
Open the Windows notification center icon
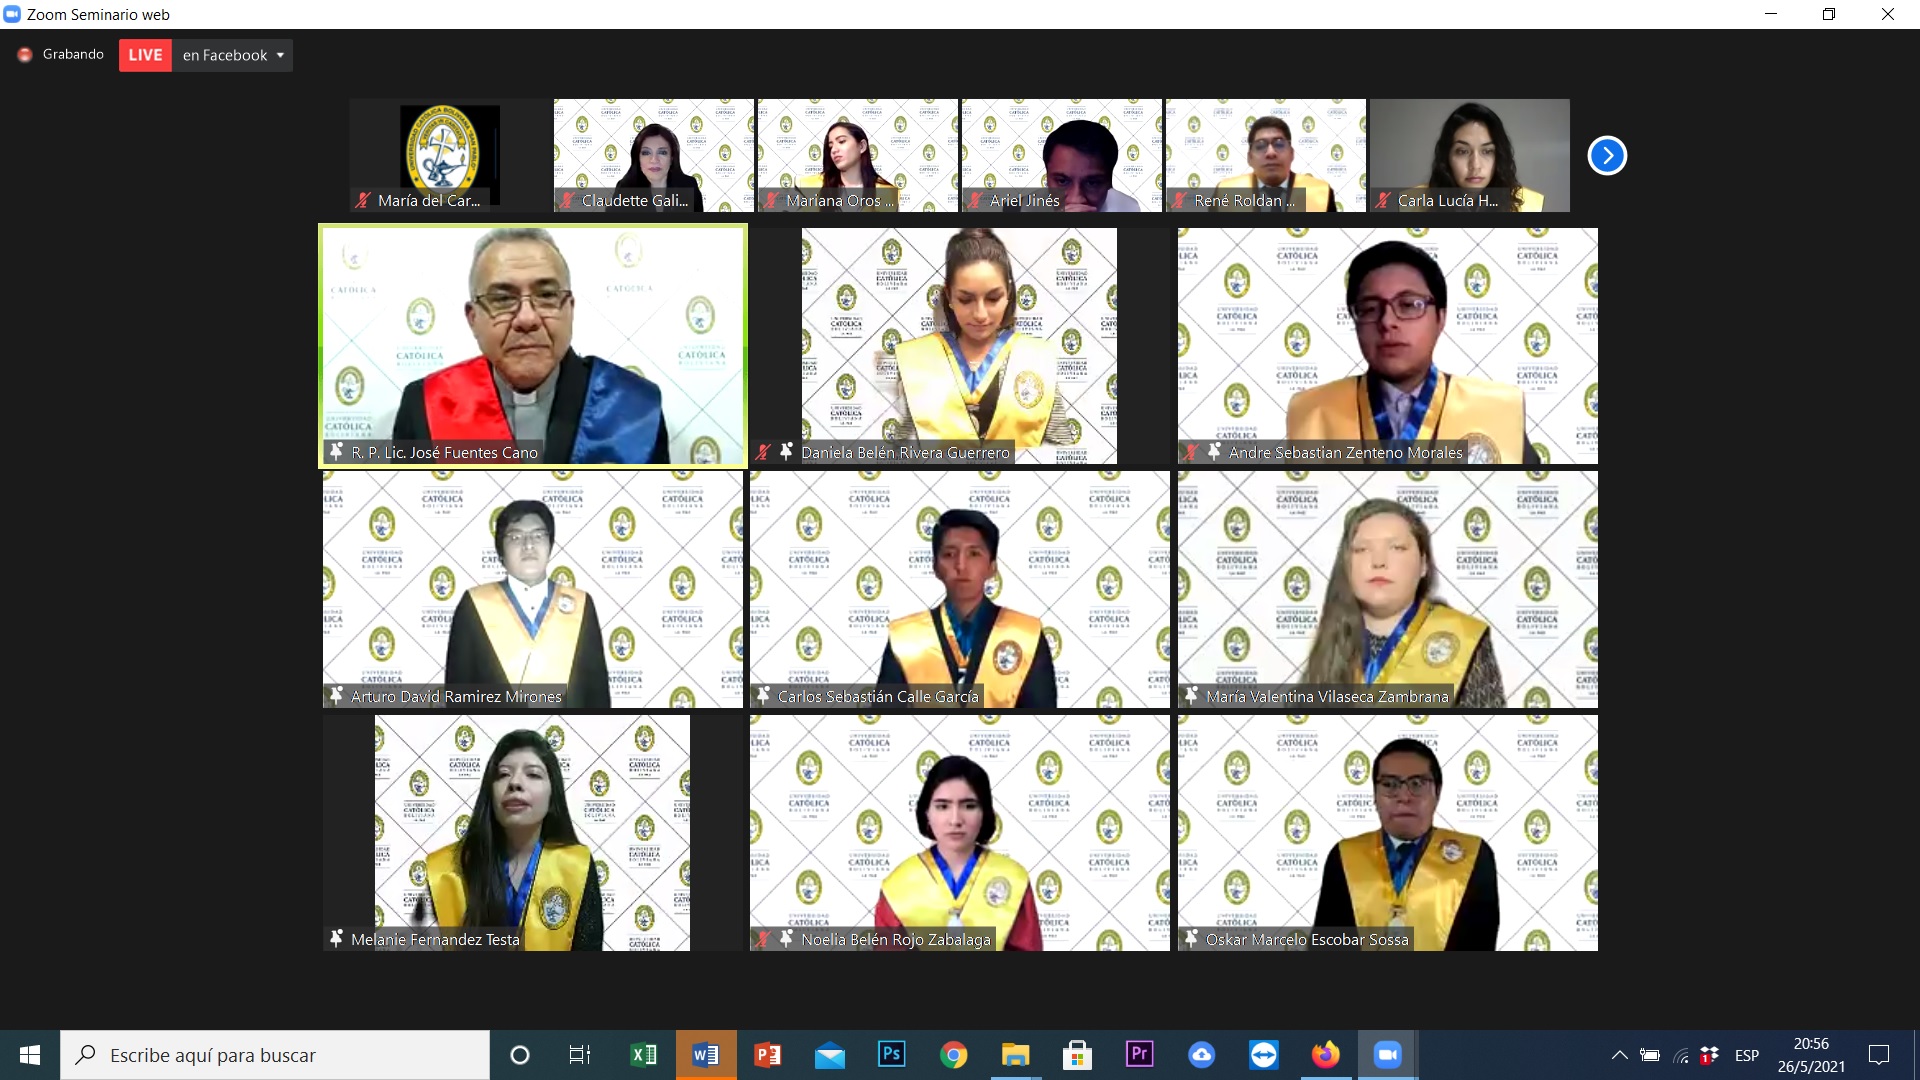point(1879,1055)
